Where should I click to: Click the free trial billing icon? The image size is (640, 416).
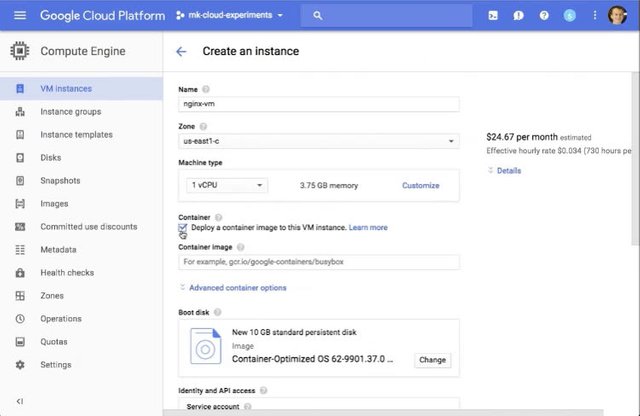point(570,16)
